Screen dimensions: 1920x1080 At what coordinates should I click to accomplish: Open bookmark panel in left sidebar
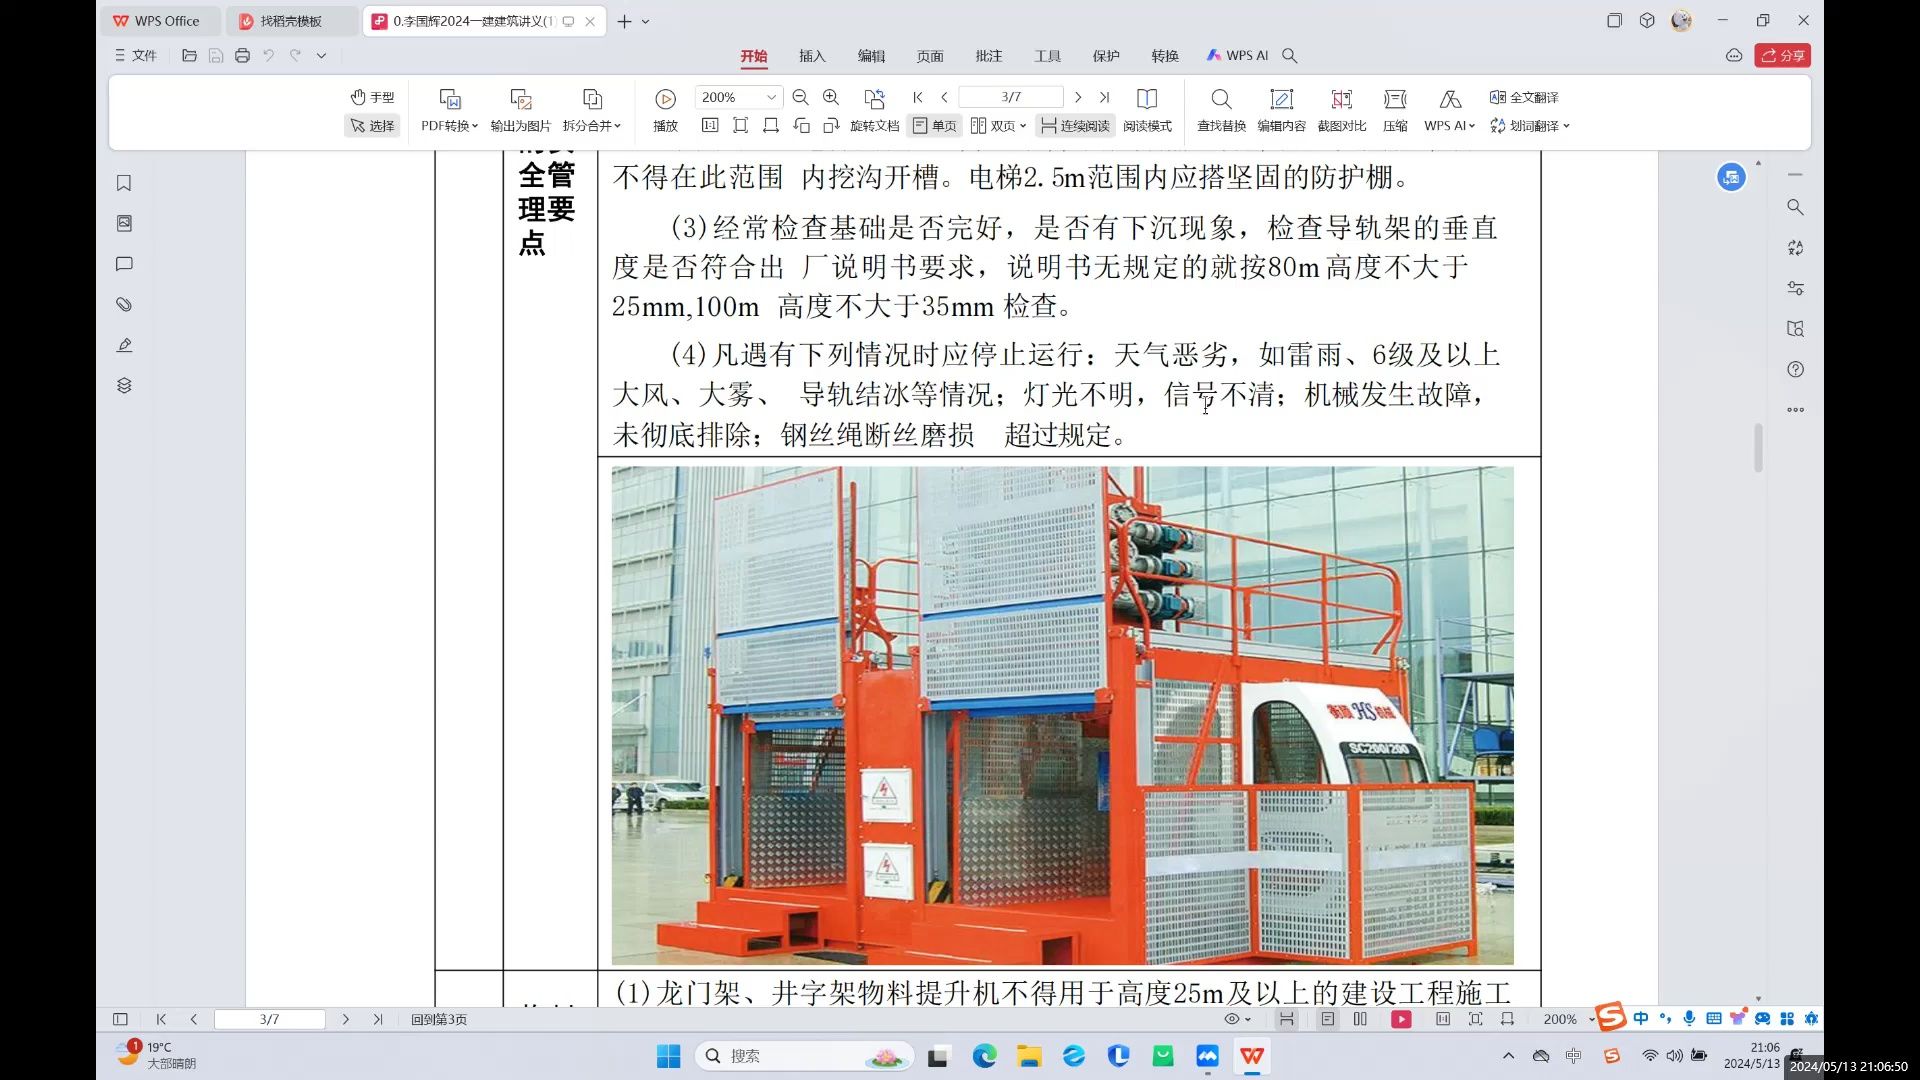(124, 183)
